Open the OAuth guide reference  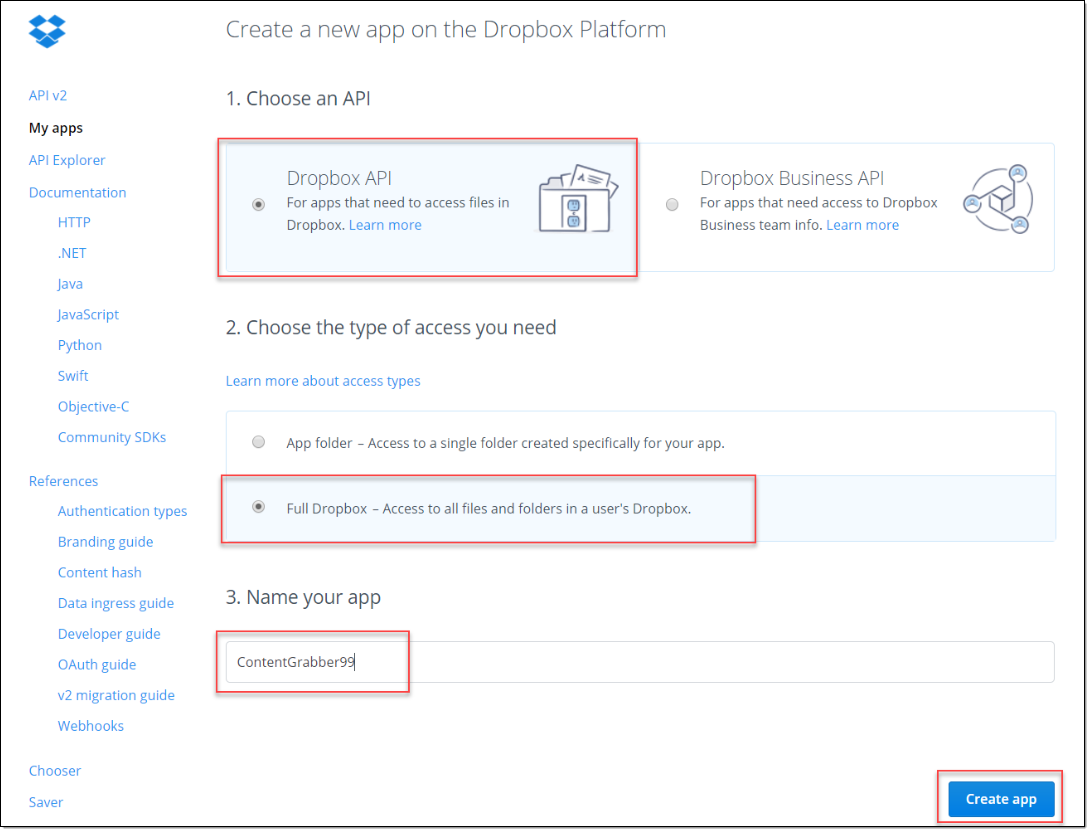click(x=97, y=665)
